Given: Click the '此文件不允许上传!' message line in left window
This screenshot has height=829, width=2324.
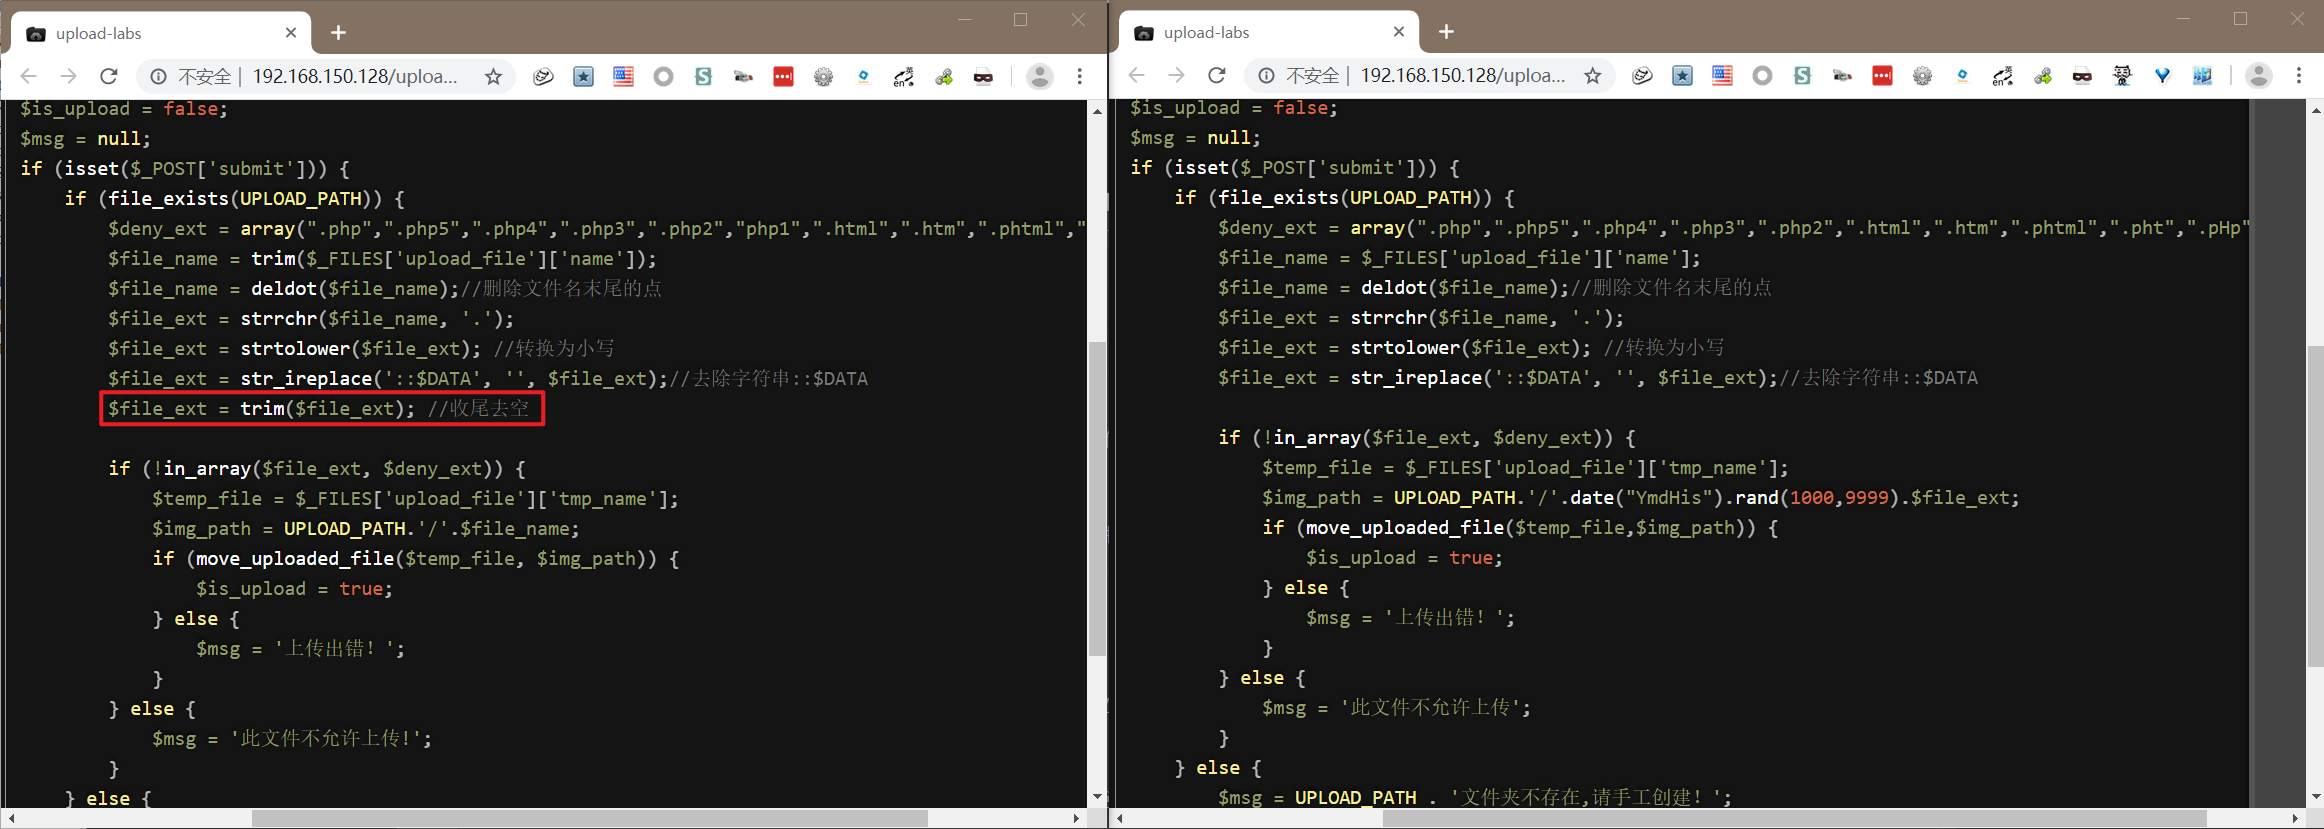Looking at the screenshot, I should [x=292, y=739].
